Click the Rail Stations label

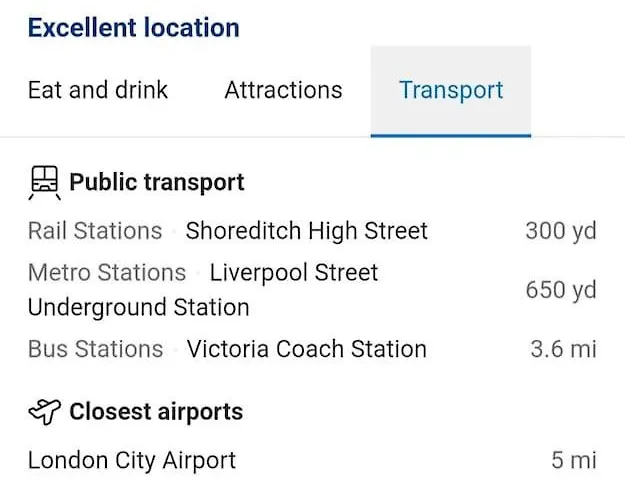pyautogui.click(x=95, y=231)
